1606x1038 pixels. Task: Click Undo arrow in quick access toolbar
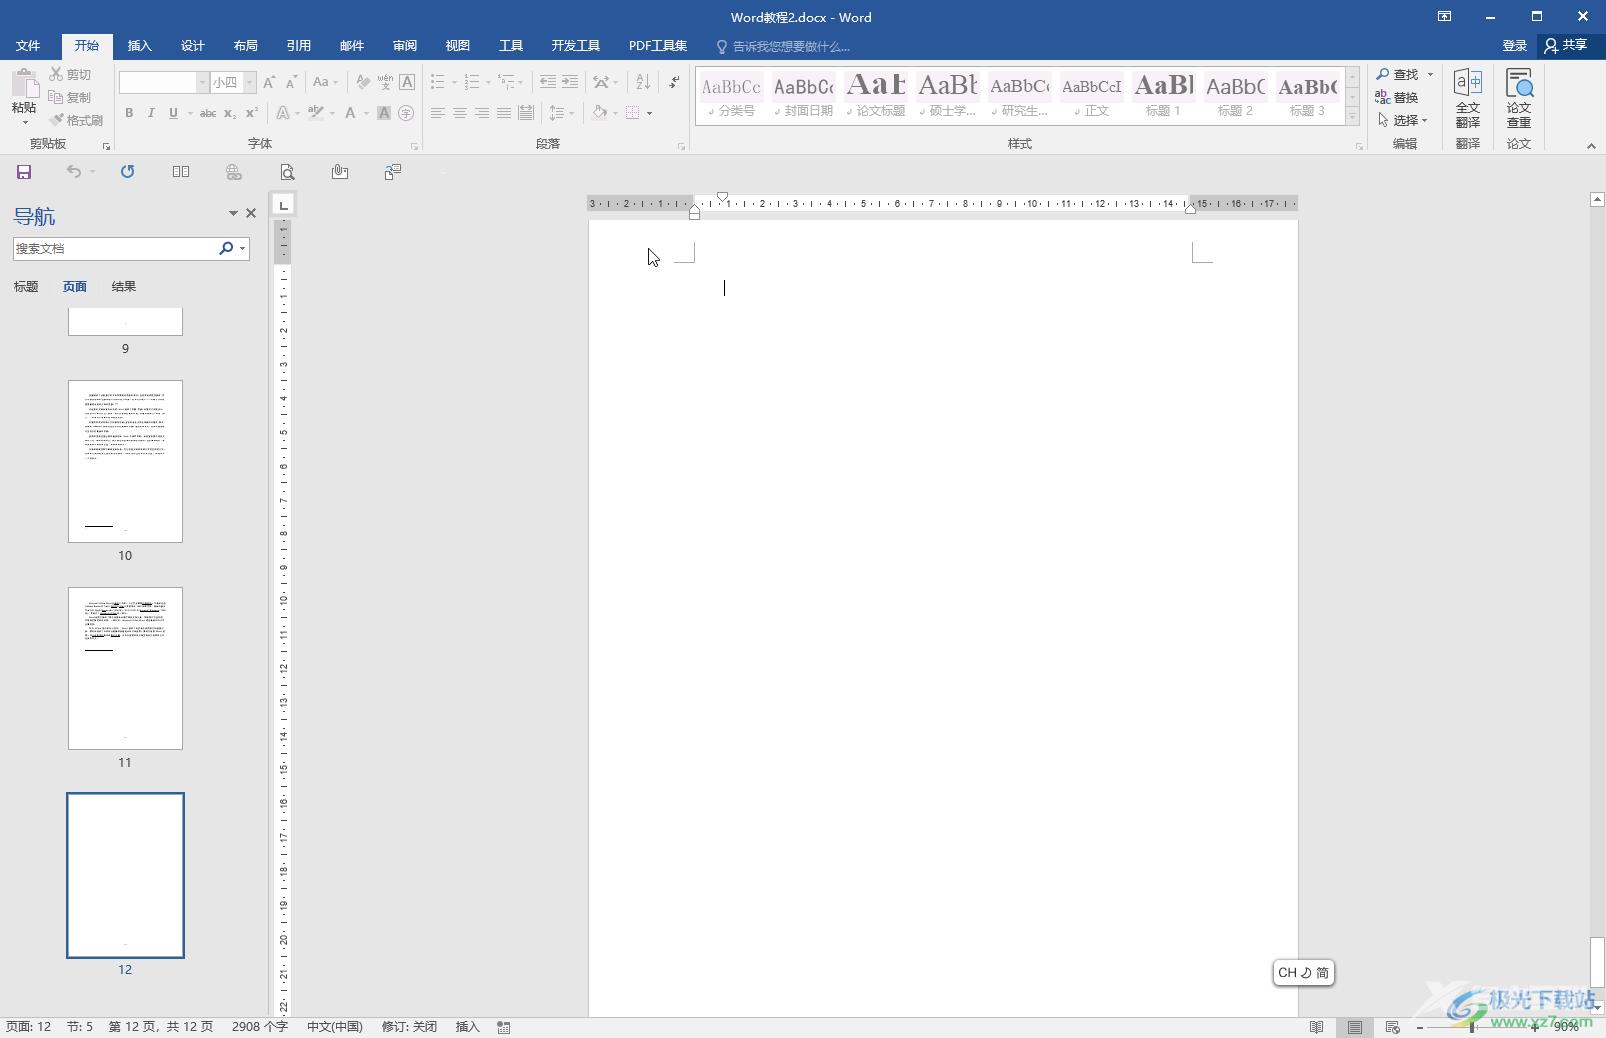click(73, 172)
